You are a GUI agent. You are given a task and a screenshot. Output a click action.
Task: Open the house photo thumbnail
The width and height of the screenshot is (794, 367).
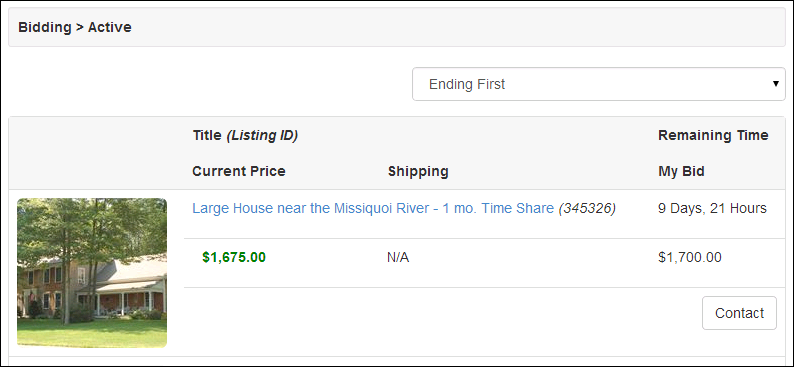pyautogui.click(x=92, y=273)
